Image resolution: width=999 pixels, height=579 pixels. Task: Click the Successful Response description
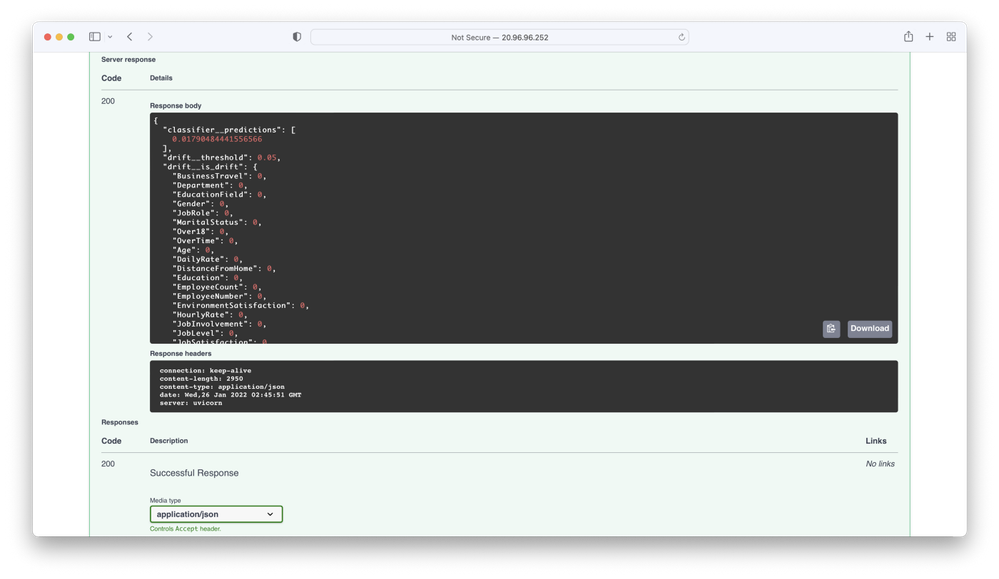(x=194, y=473)
